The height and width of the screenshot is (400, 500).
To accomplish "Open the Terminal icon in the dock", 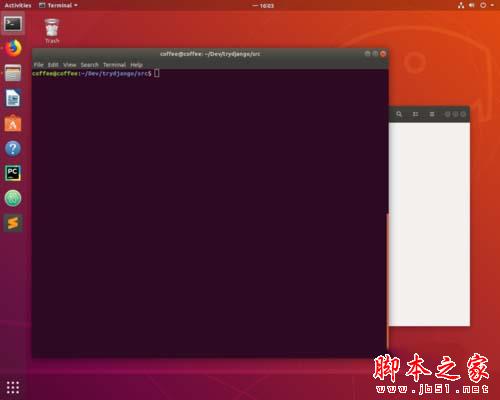I will 13,24.
